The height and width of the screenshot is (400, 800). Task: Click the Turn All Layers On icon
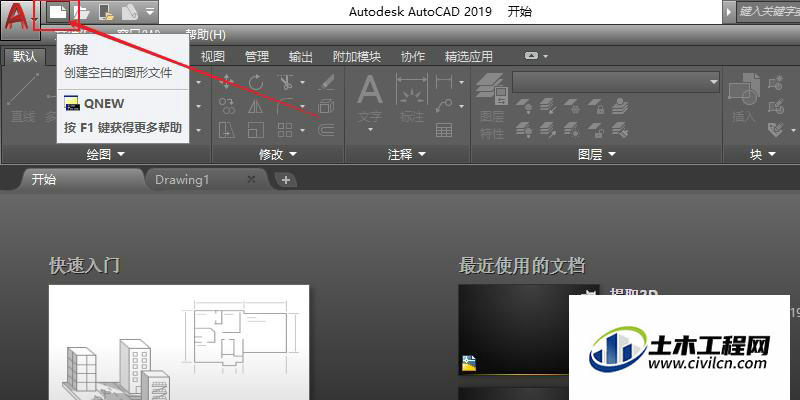524,130
